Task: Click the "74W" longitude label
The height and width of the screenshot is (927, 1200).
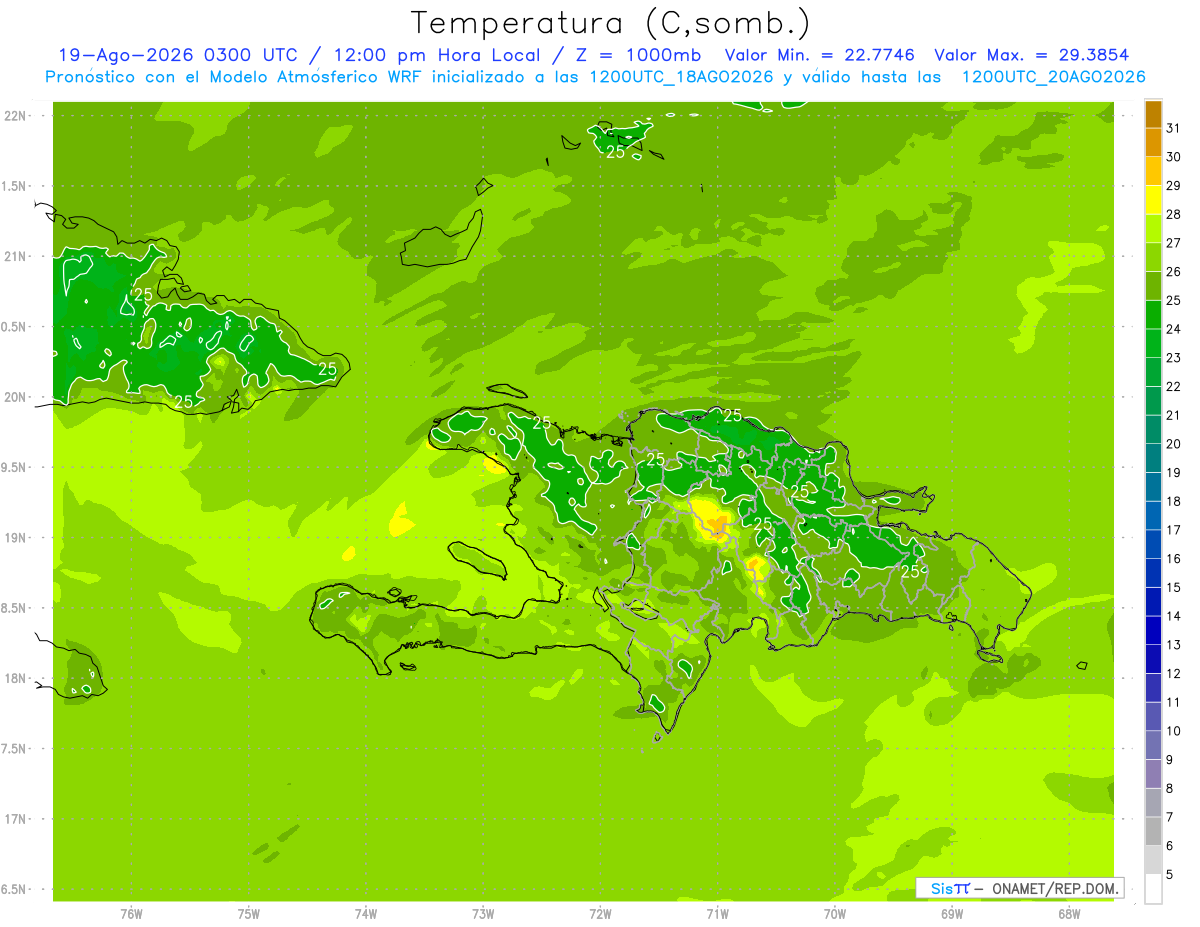Action: pyautogui.click(x=366, y=914)
